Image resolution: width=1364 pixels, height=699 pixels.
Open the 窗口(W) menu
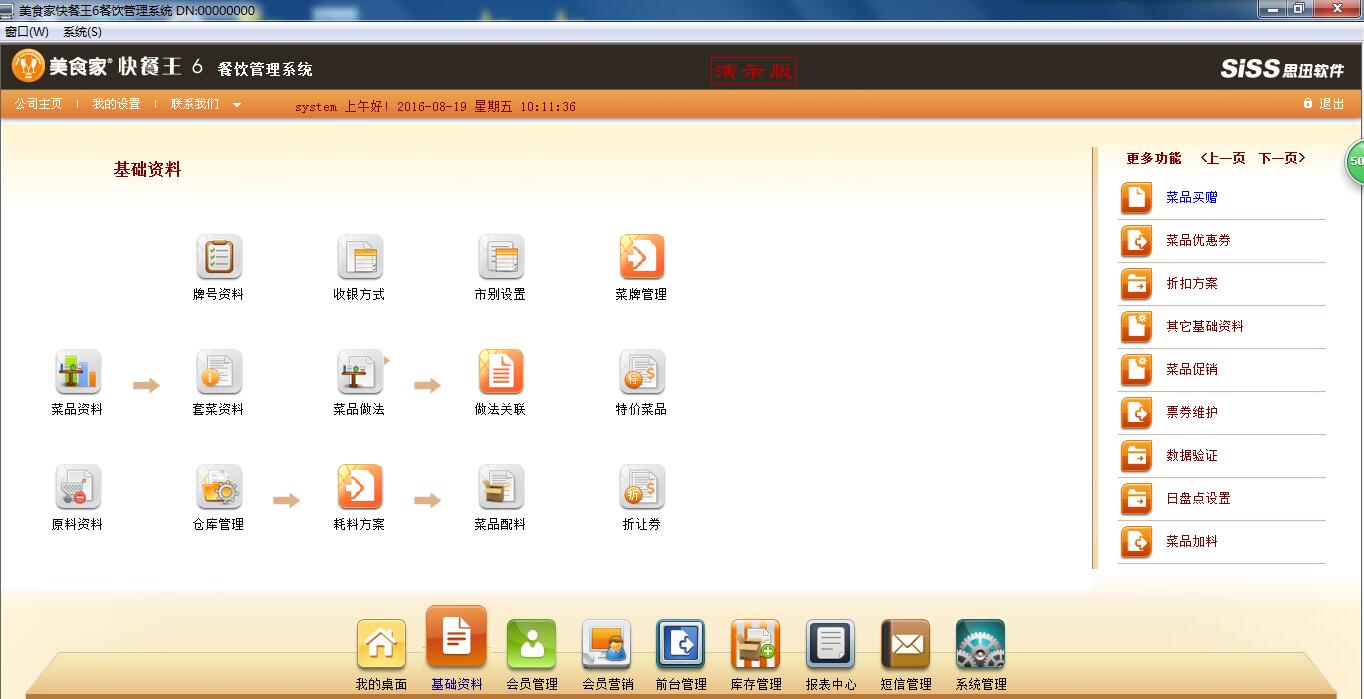click(27, 32)
